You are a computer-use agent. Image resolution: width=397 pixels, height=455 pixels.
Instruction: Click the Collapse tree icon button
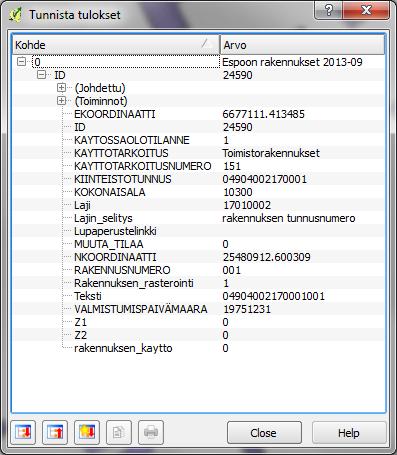click(55, 432)
